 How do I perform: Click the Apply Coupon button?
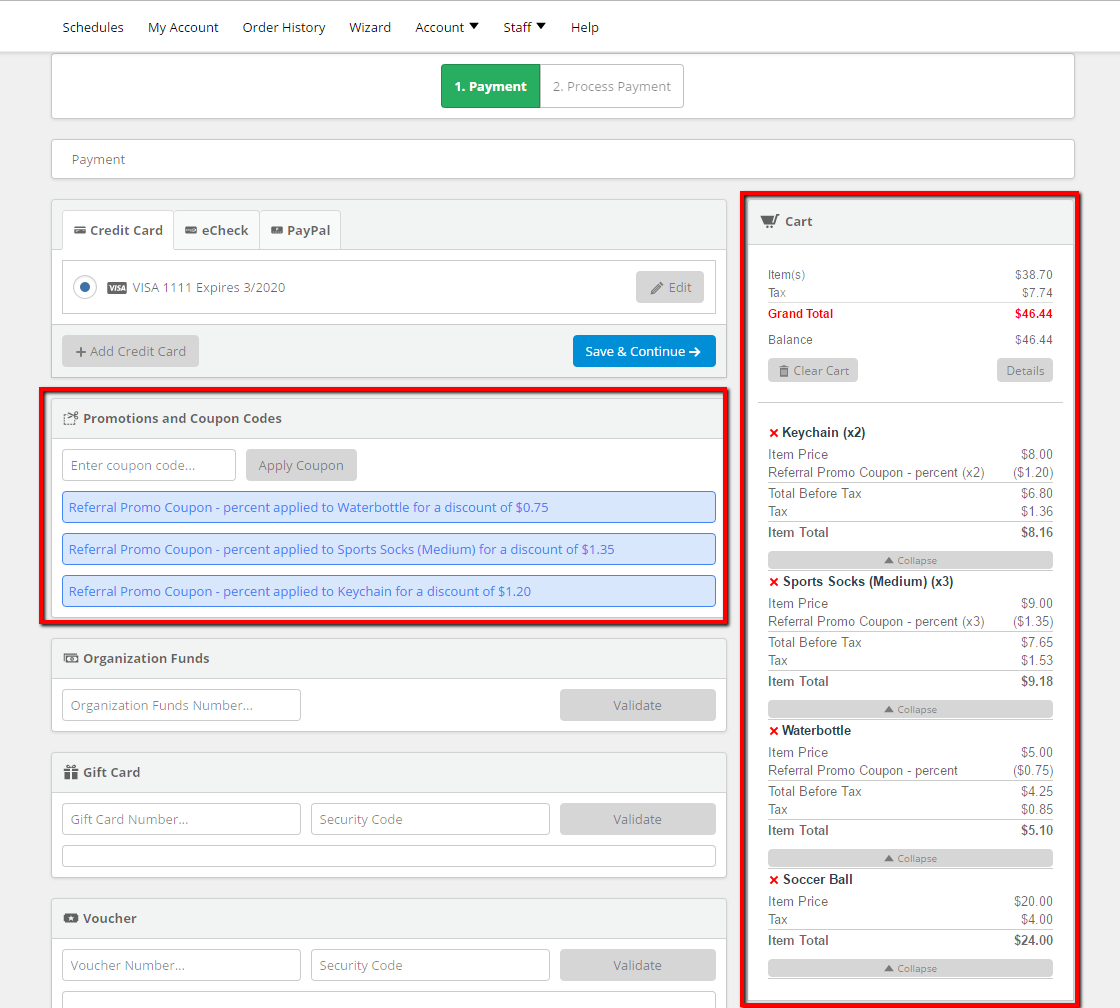coord(301,465)
